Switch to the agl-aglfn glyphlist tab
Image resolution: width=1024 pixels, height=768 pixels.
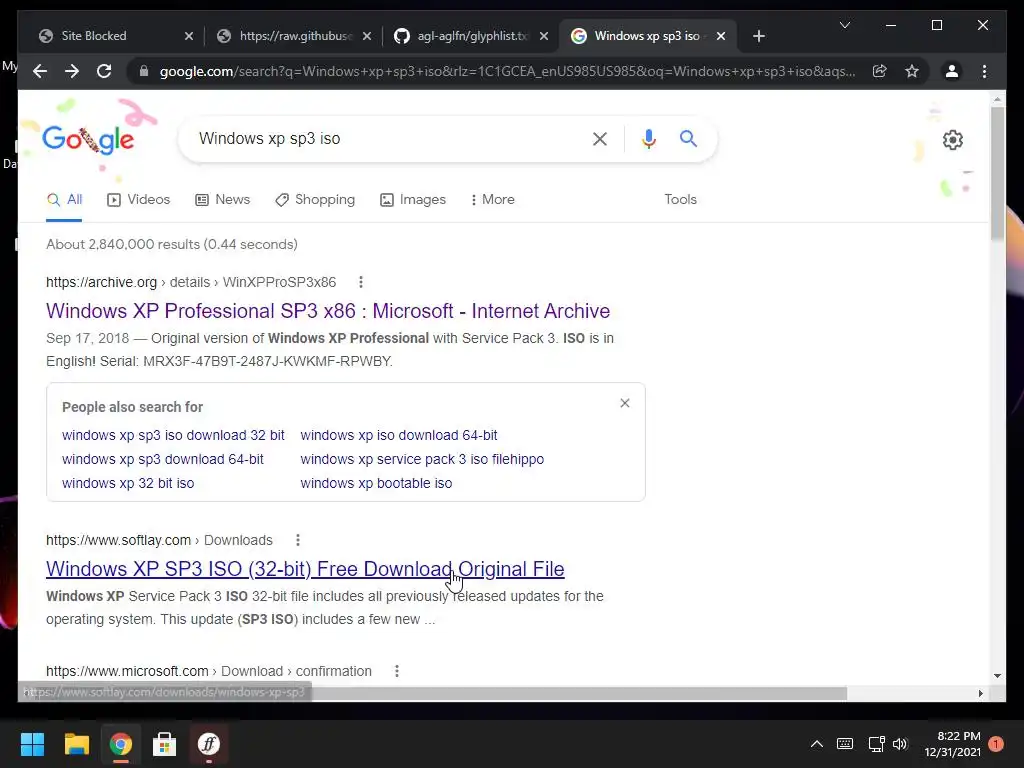(466, 36)
